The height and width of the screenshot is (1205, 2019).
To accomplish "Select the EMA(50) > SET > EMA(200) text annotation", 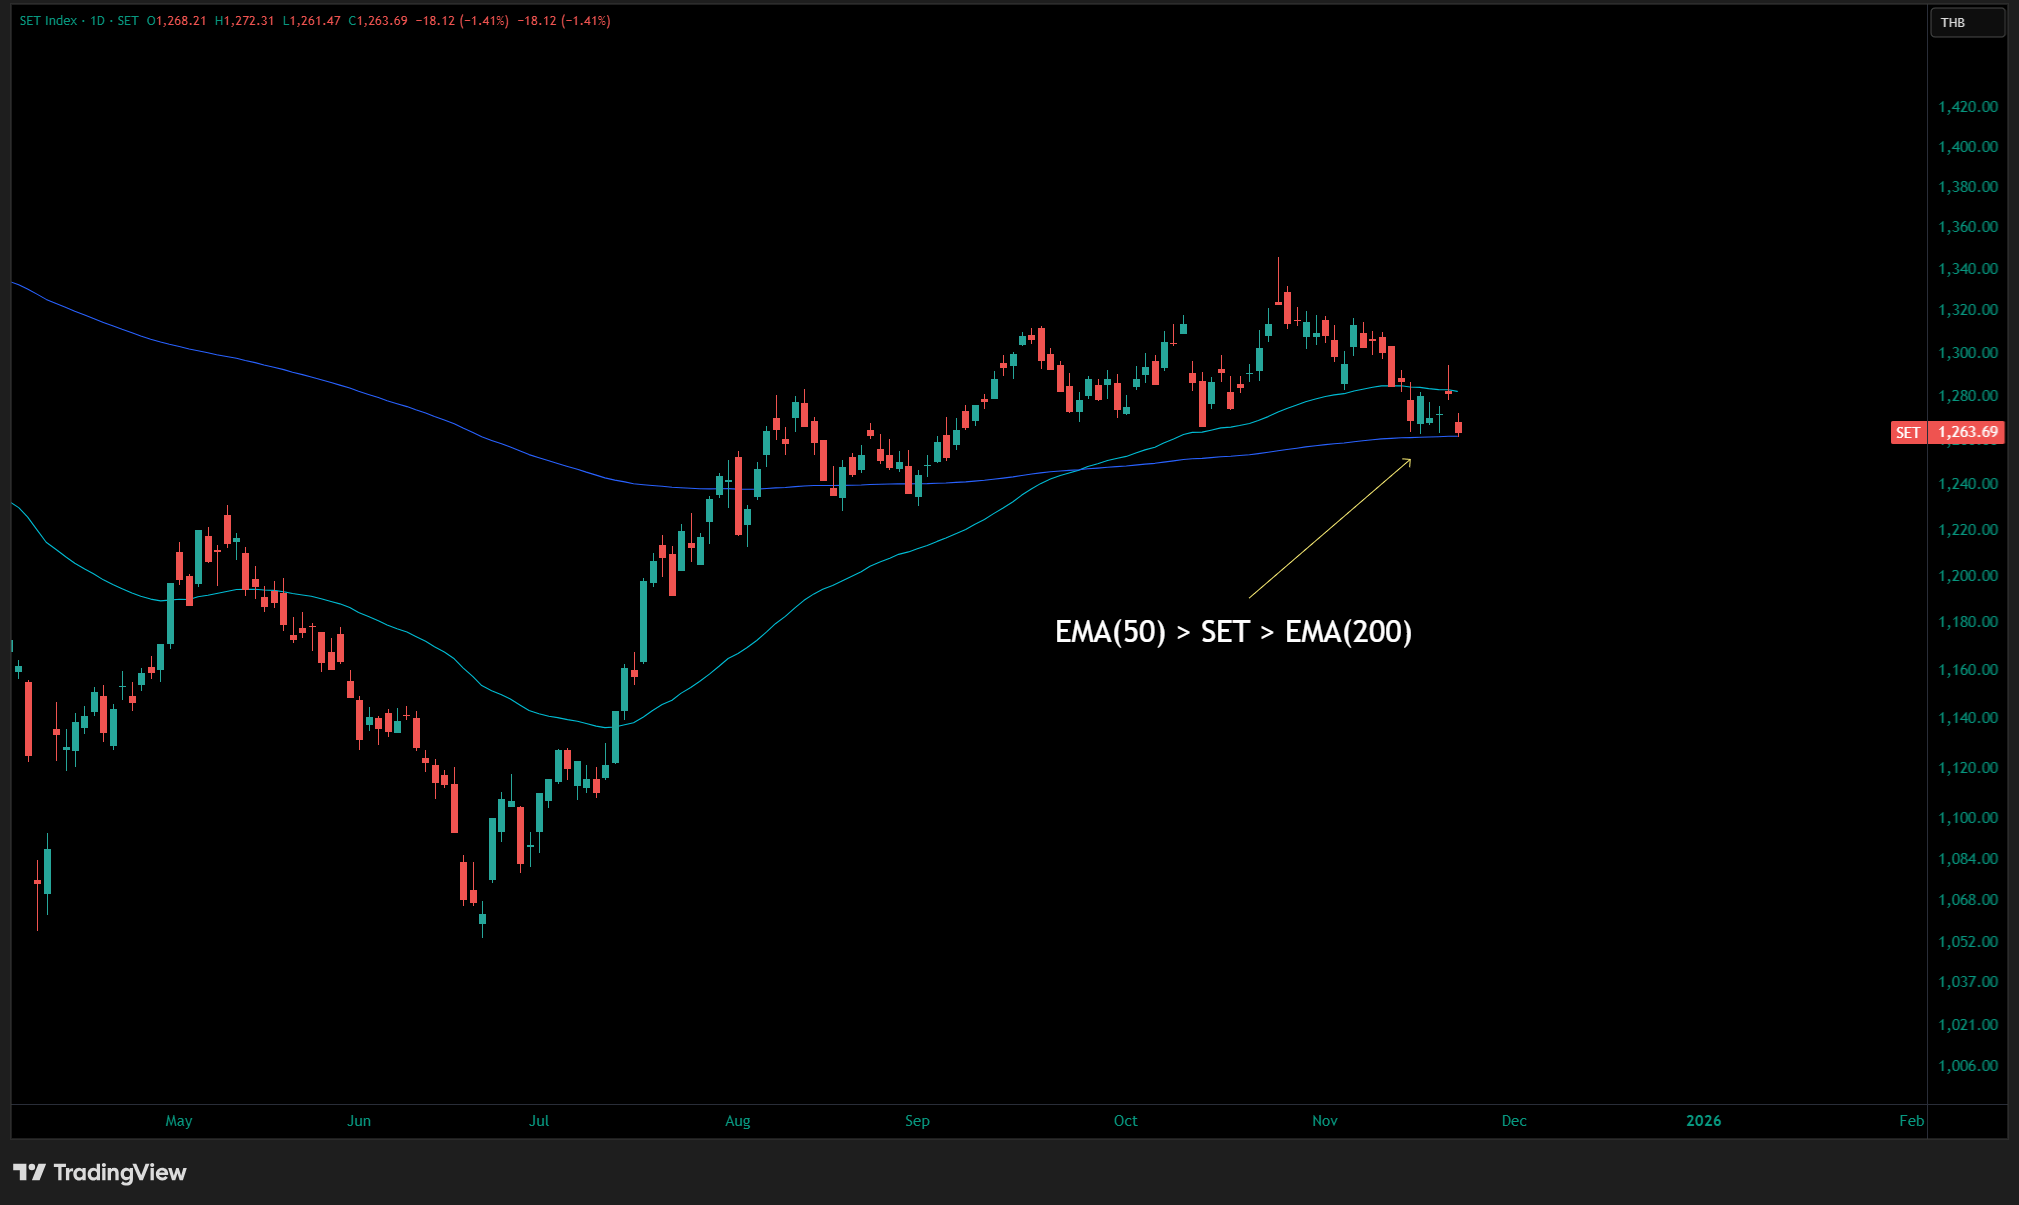I will point(1232,632).
